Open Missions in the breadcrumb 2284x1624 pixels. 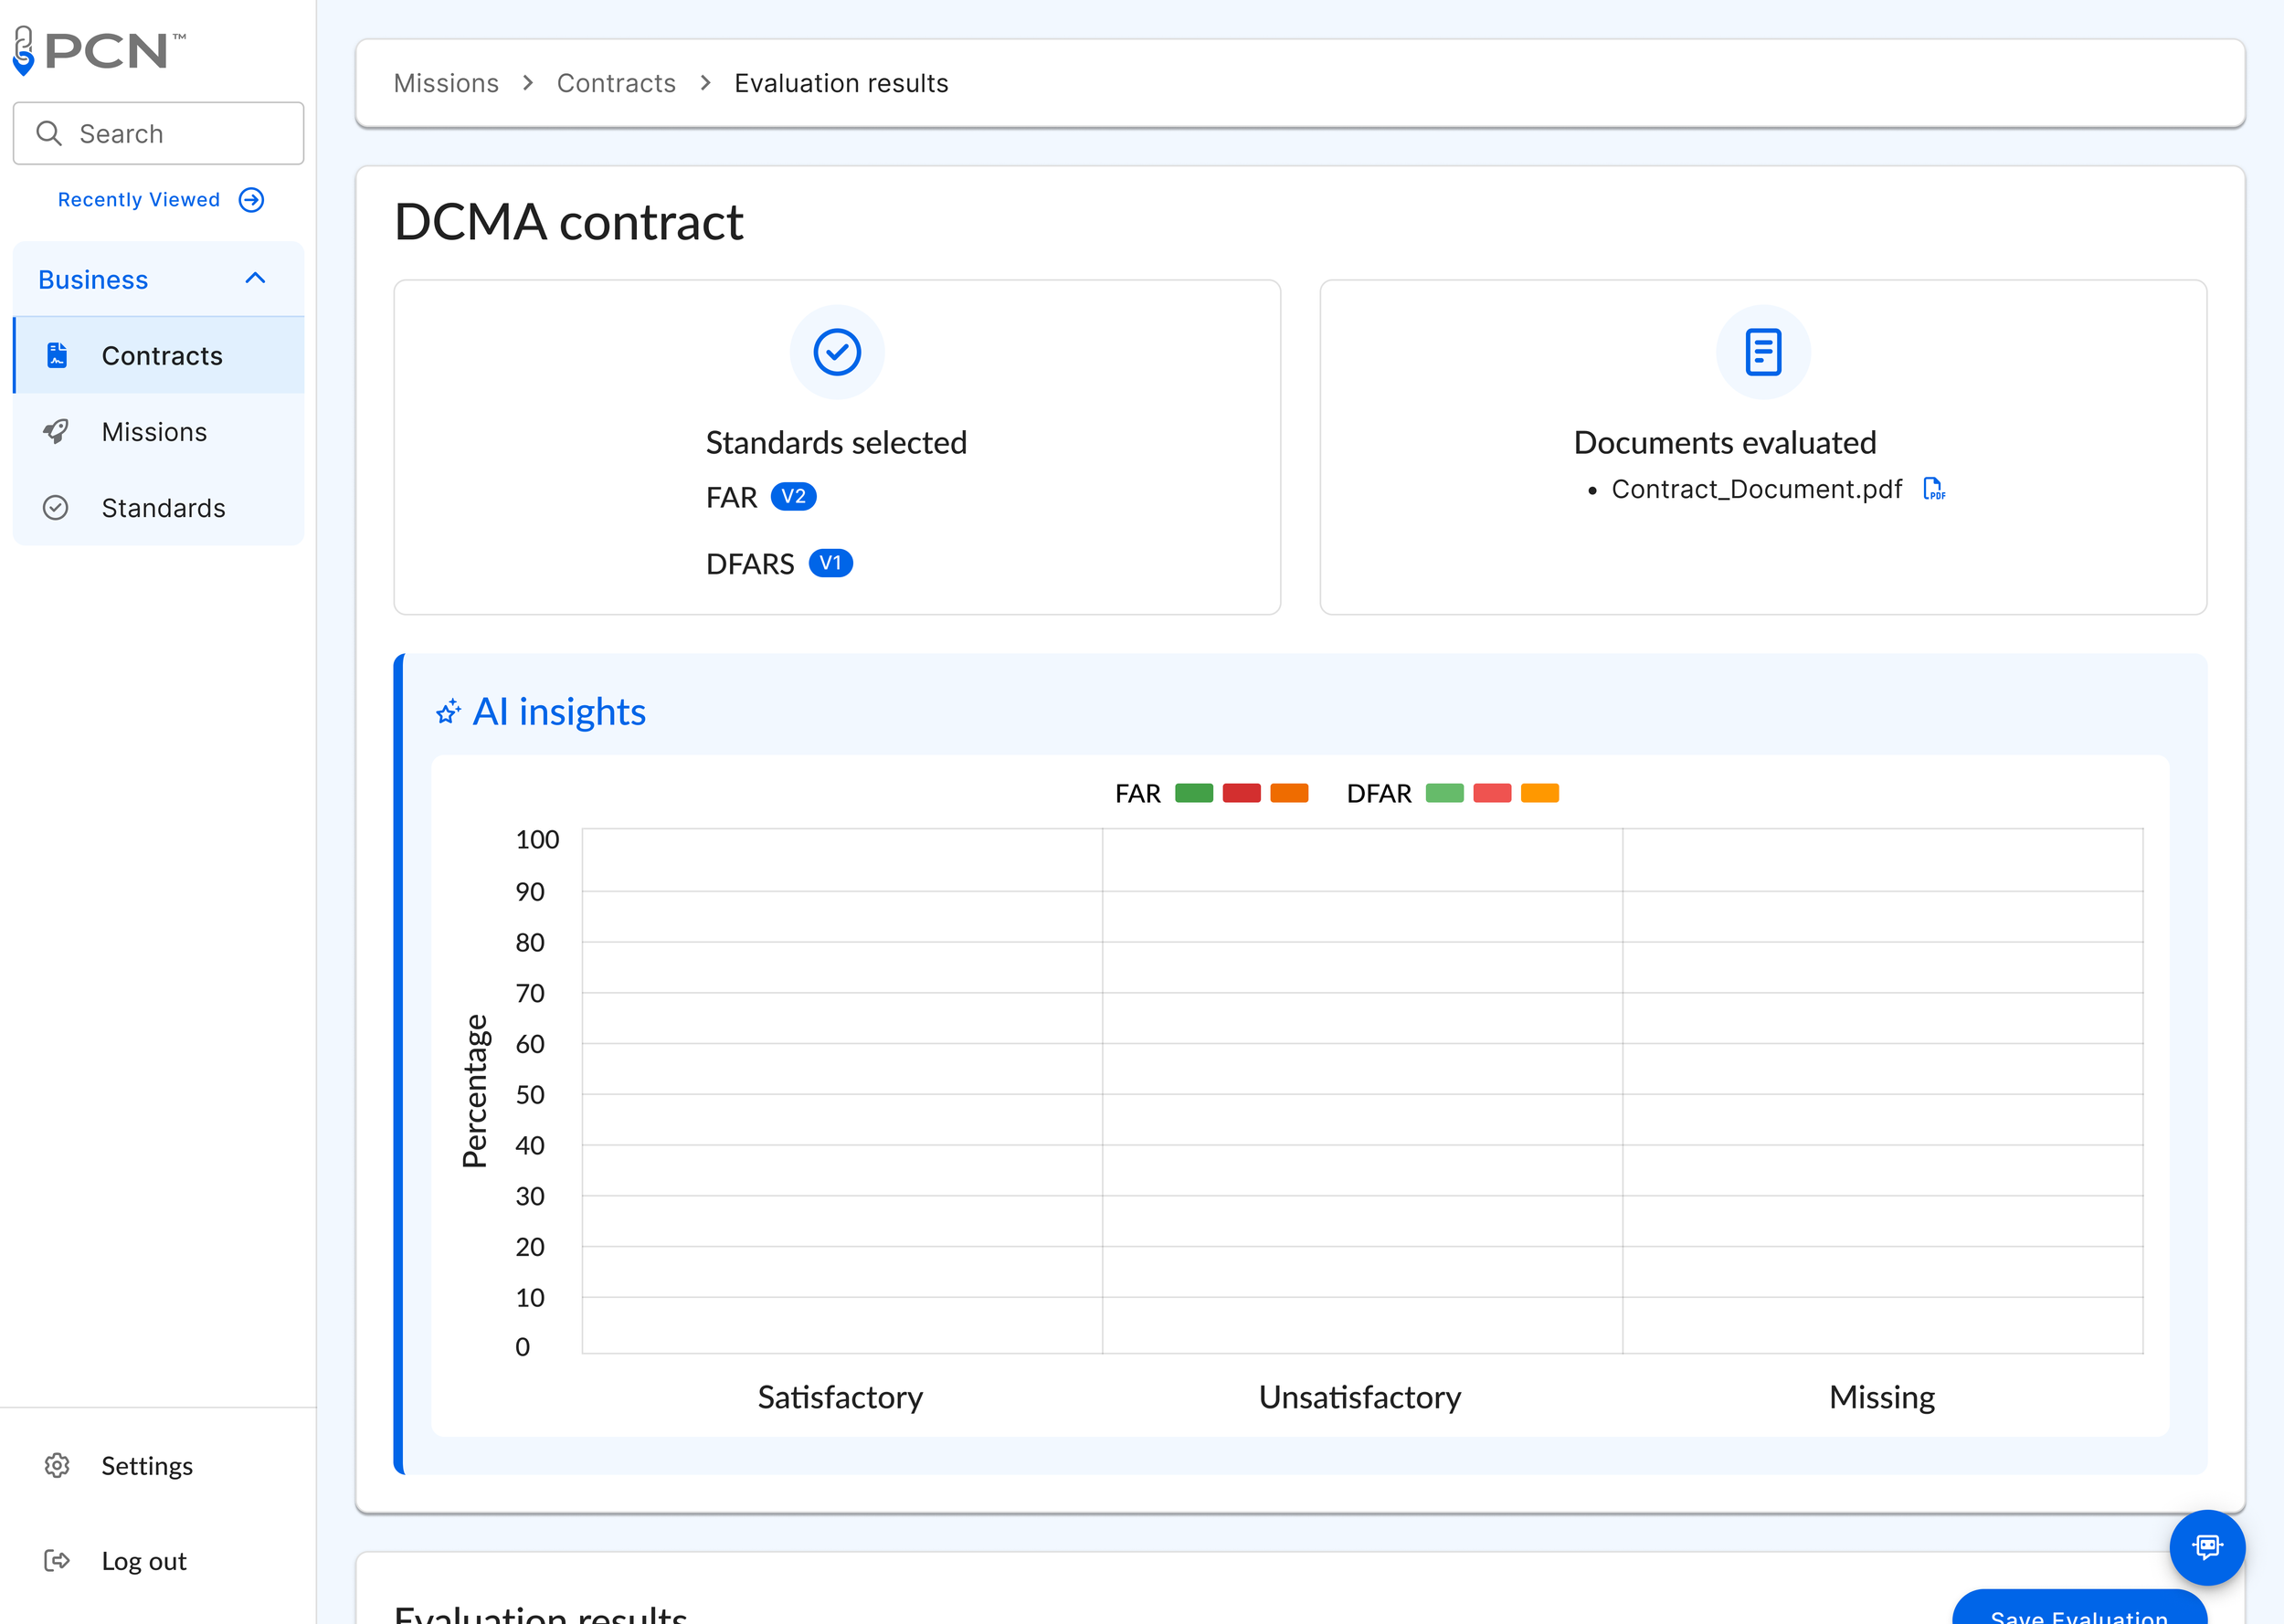446,83
